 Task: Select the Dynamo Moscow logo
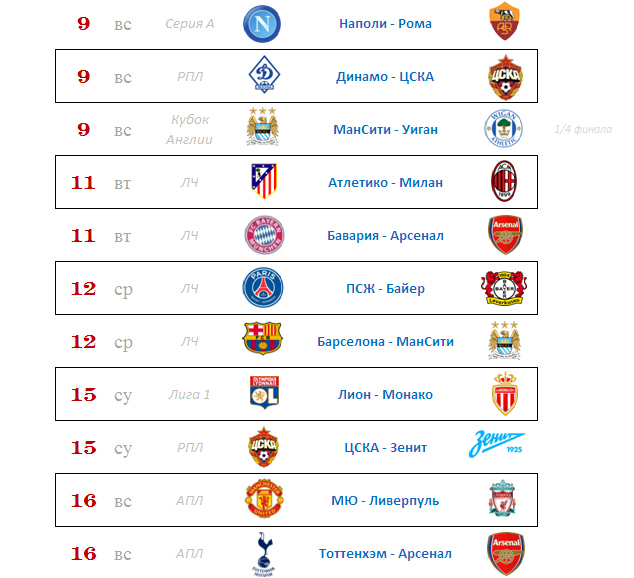[x=262, y=76]
